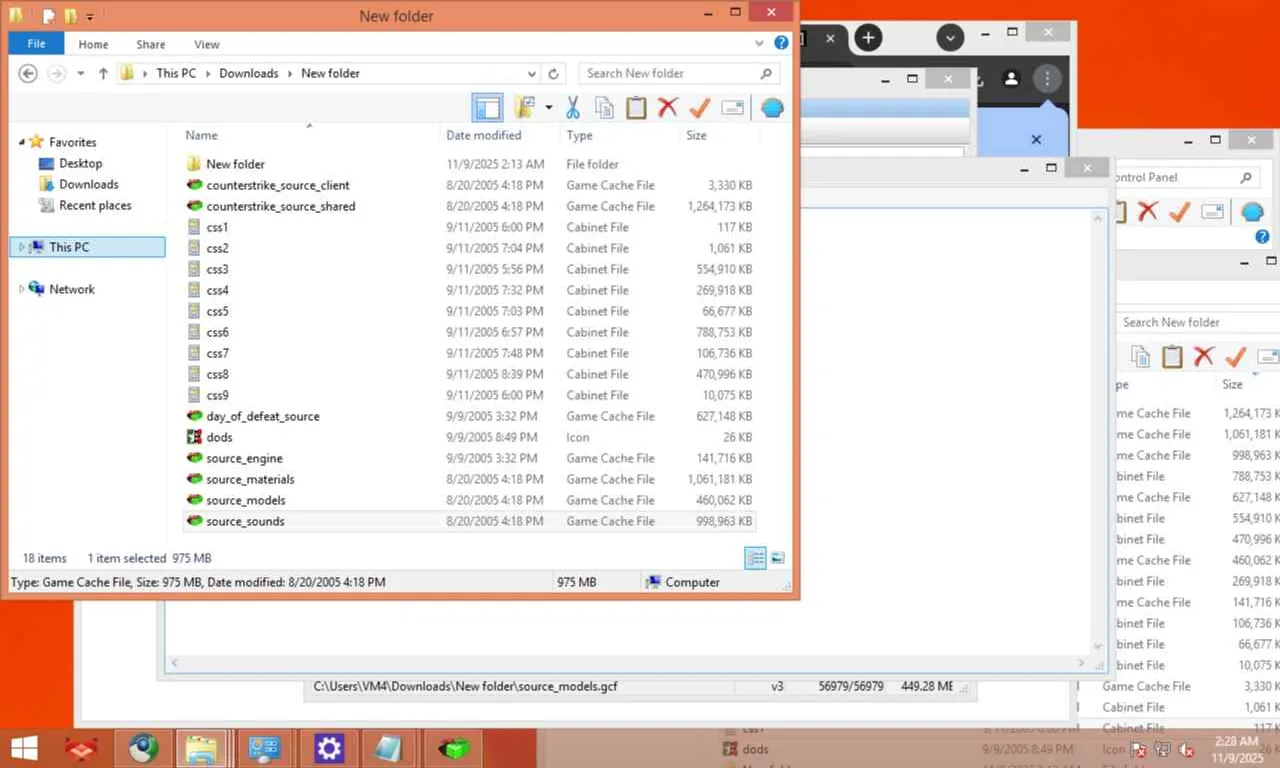
Task: Click the Cut scissors icon in New folder toolbar
Action: tap(573, 108)
